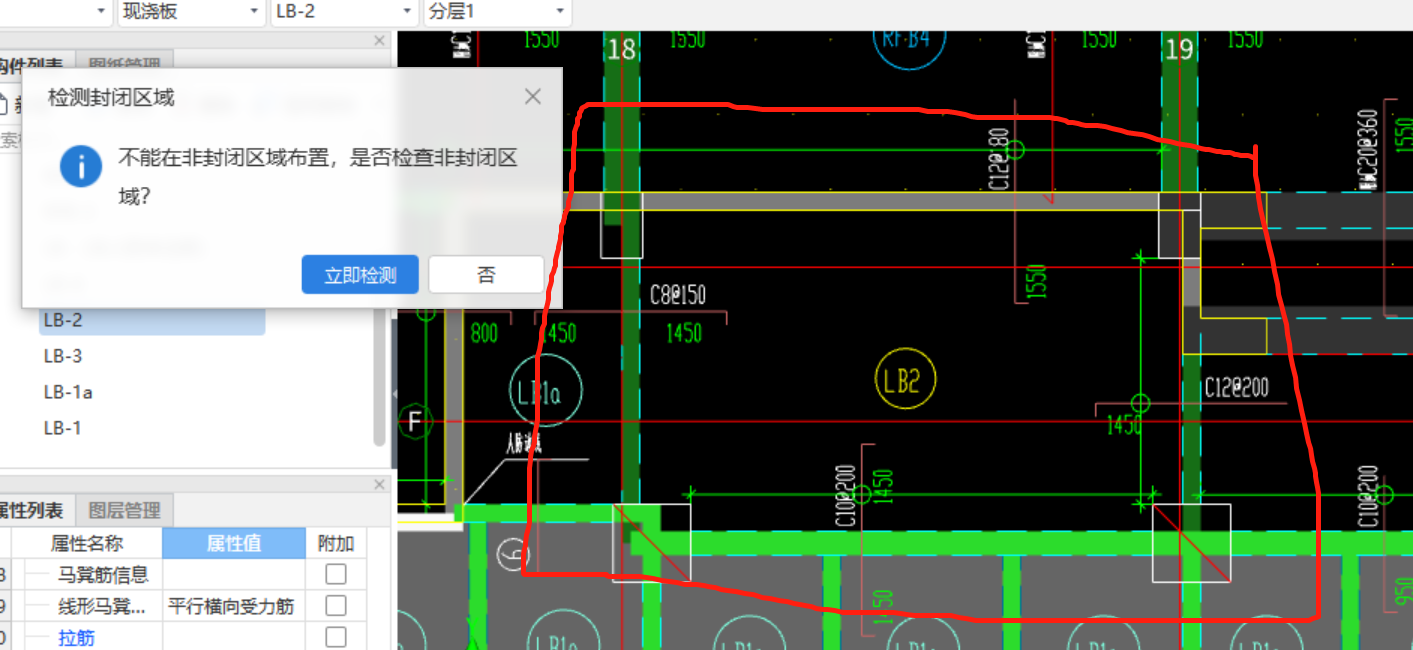
Task: Tick the 附加 checkbox for 马凳筋信息
Action: [336, 574]
